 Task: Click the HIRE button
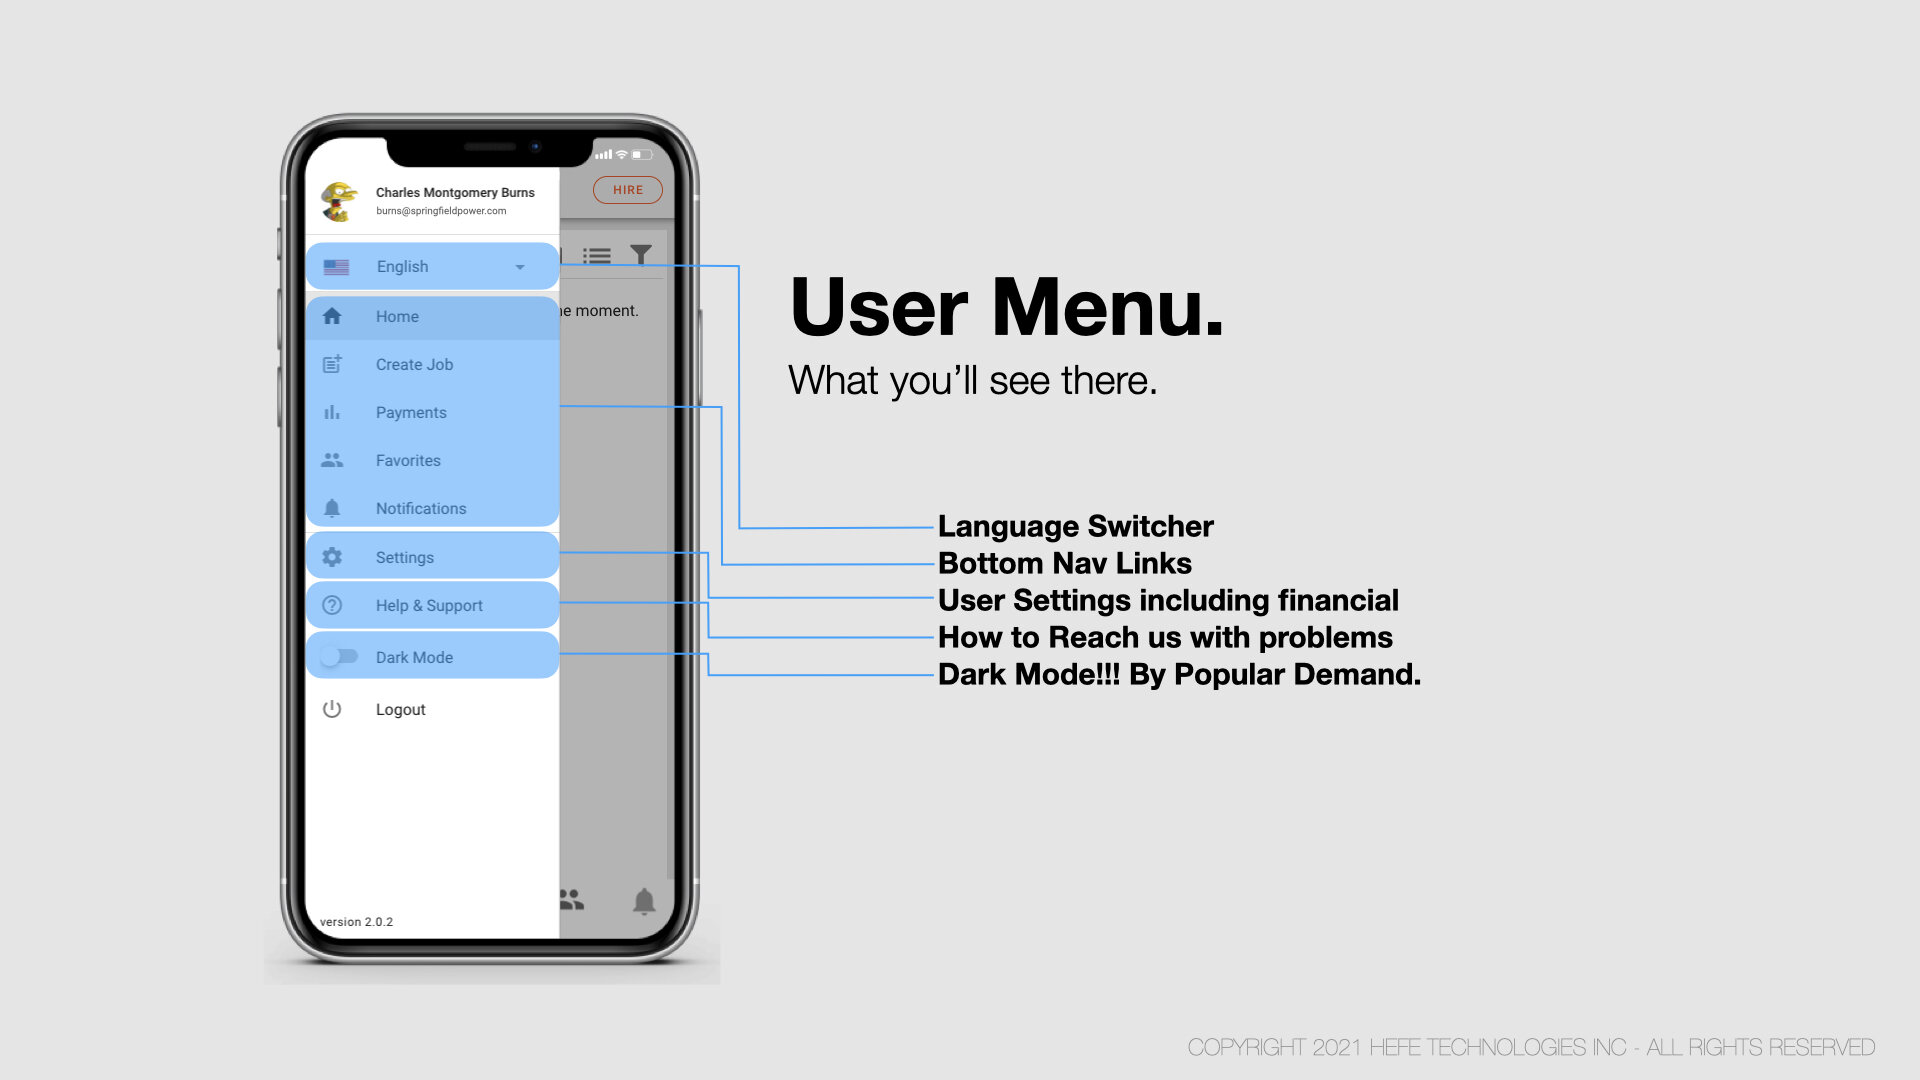coord(626,190)
